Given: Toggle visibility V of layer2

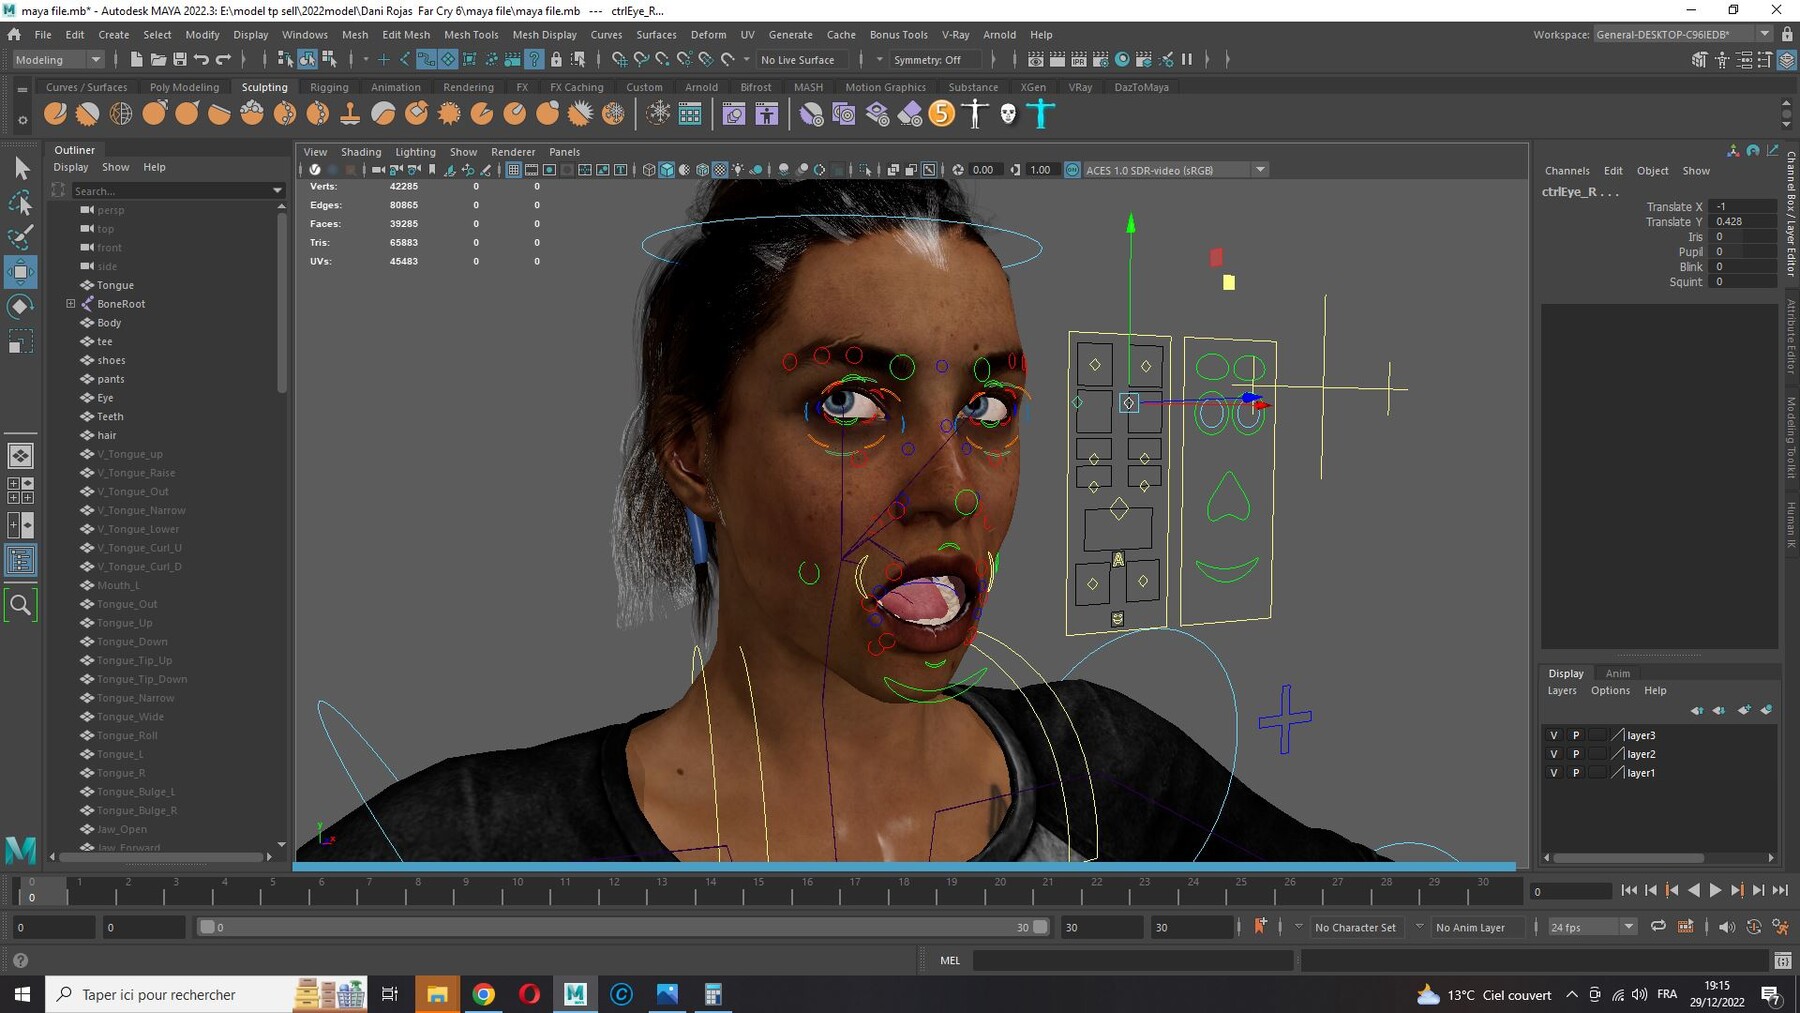Looking at the screenshot, I should 1554,754.
